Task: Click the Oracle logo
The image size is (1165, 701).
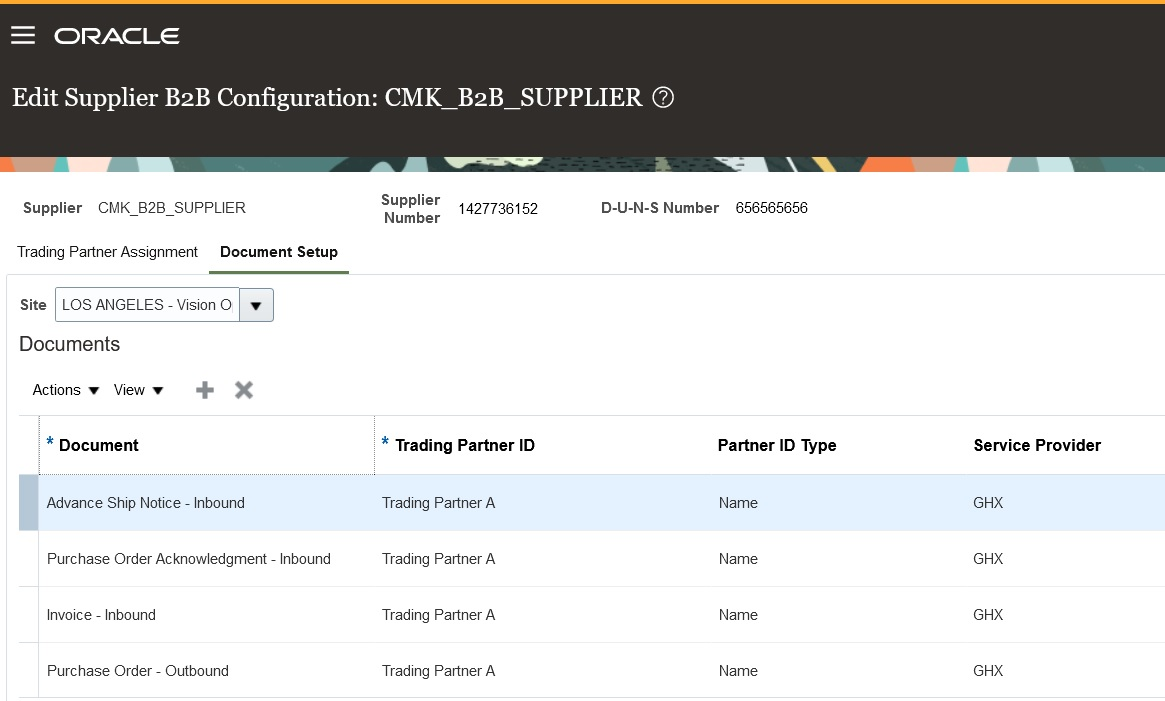Action: tap(116, 35)
